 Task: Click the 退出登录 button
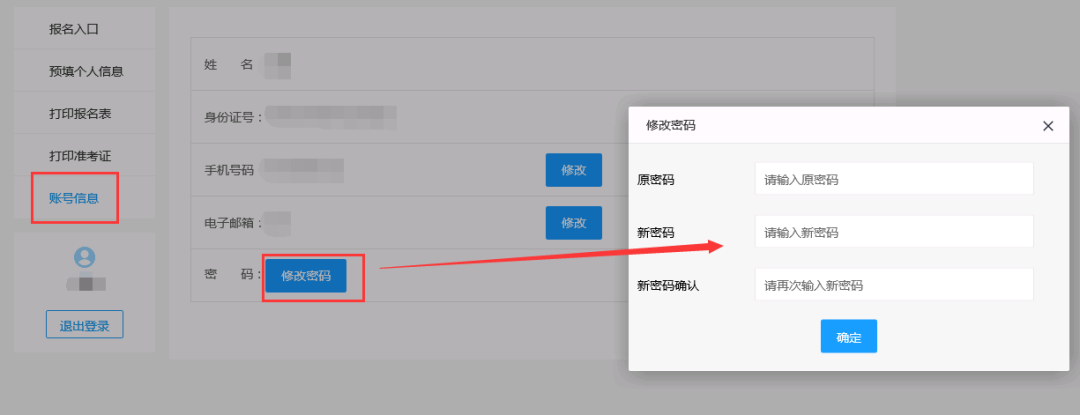[85, 325]
